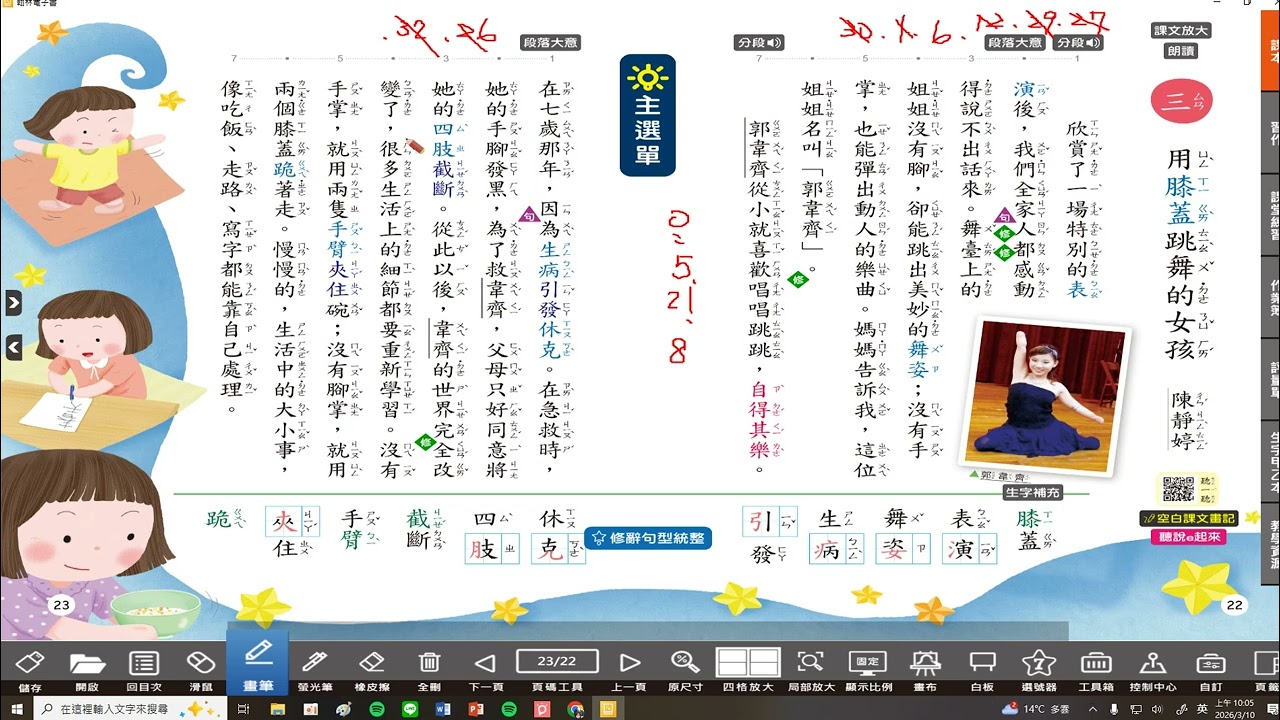Click the QR code thumbnail
Image resolution: width=1280 pixels, height=720 pixels.
coord(1178,489)
